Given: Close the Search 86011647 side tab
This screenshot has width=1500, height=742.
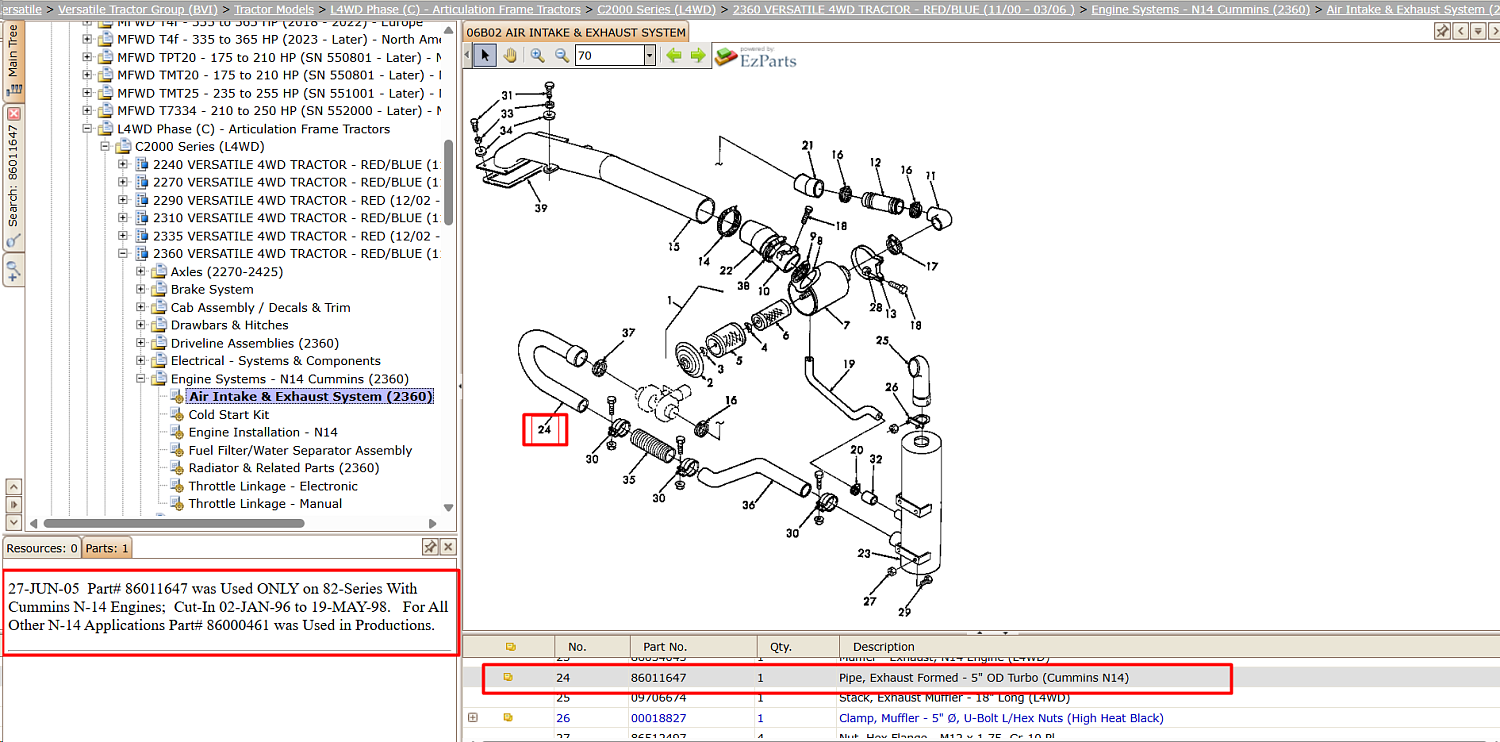Looking at the screenshot, I should [14, 114].
